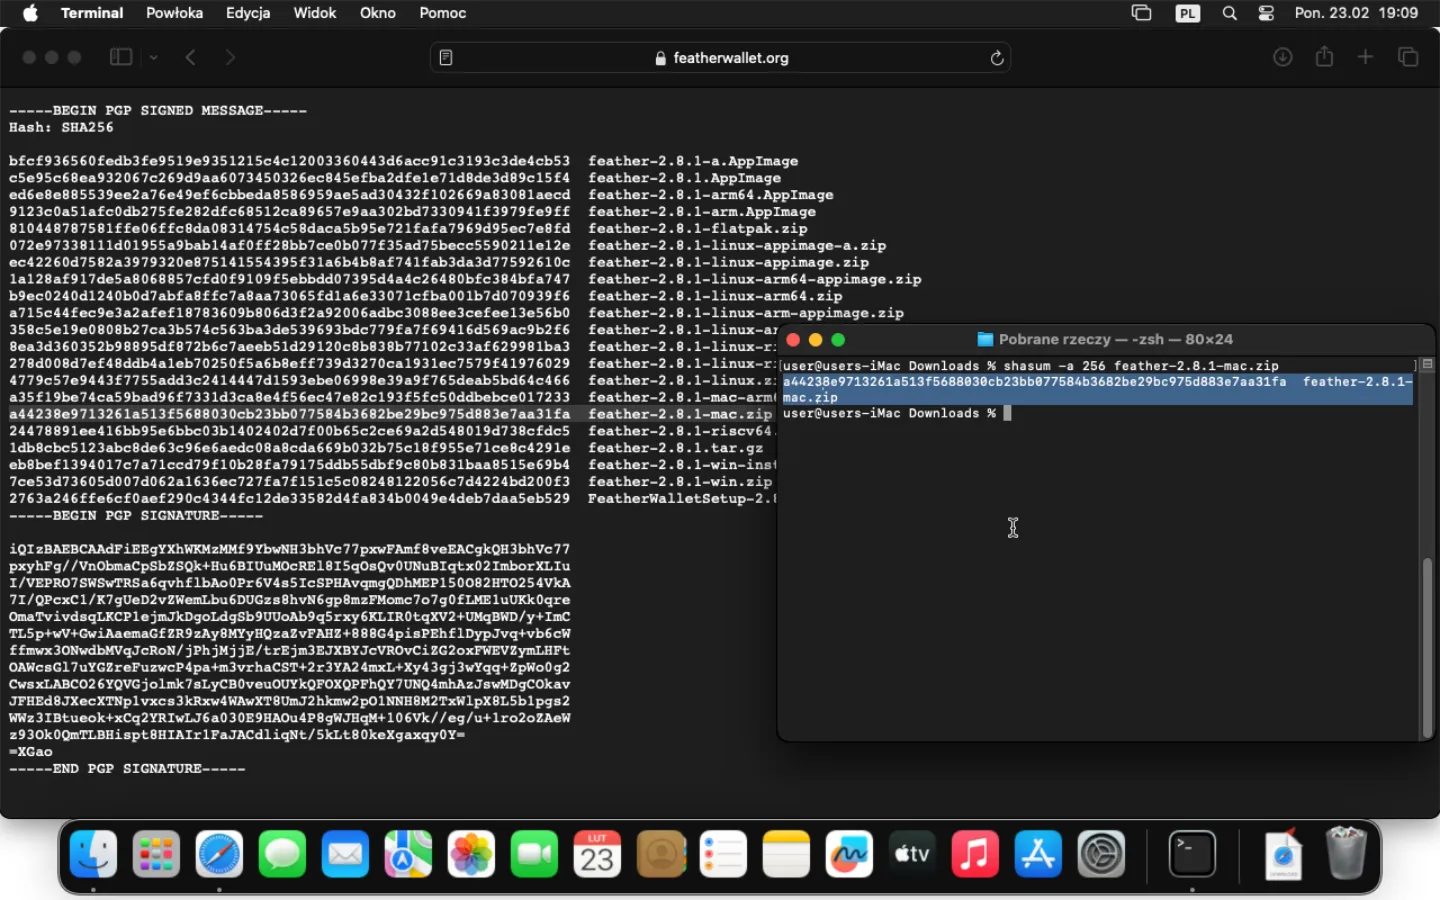The width and height of the screenshot is (1440, 900).
Task: Open Reminders in the Dock
Action: [x=723, y=855]
